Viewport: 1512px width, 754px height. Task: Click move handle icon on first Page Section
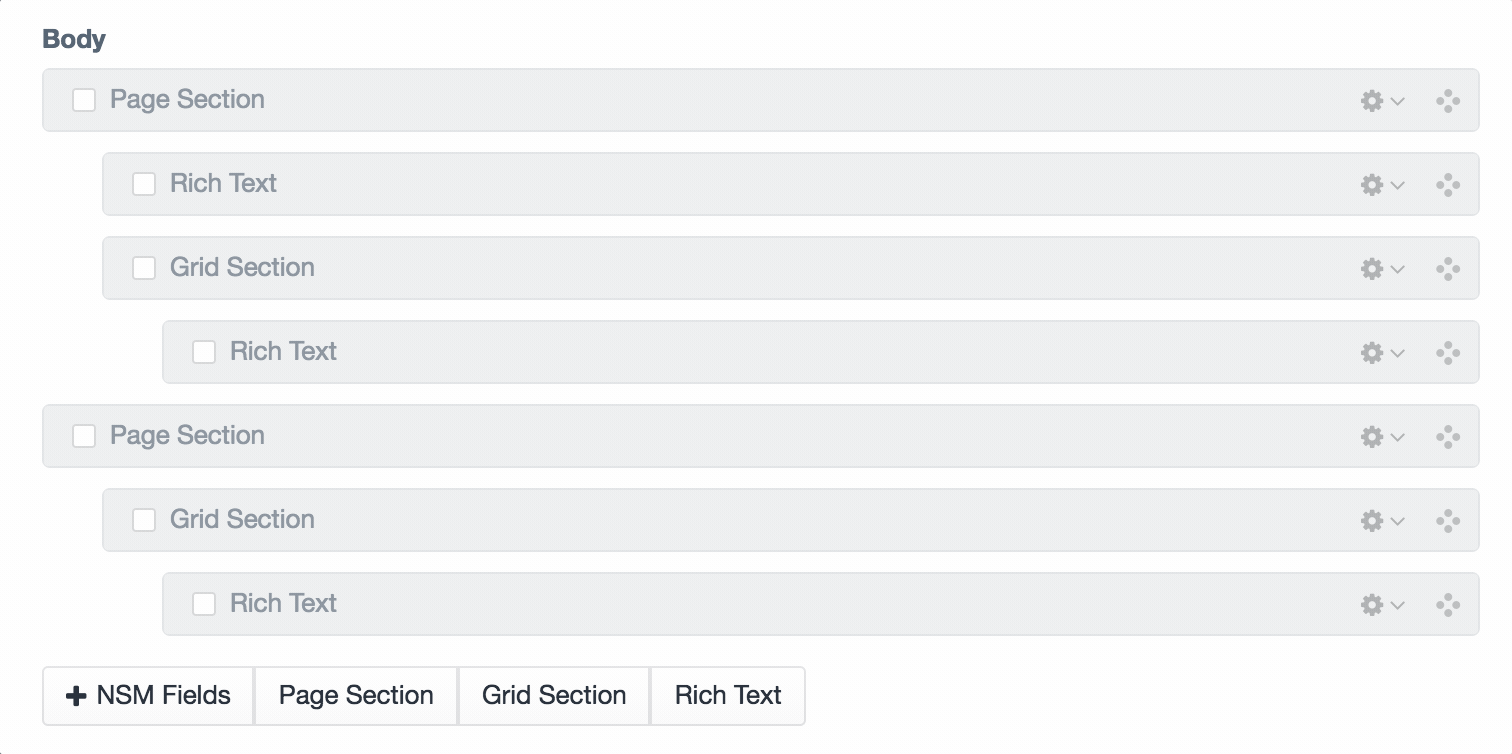pyautogui.click(x=1447, y=101)
